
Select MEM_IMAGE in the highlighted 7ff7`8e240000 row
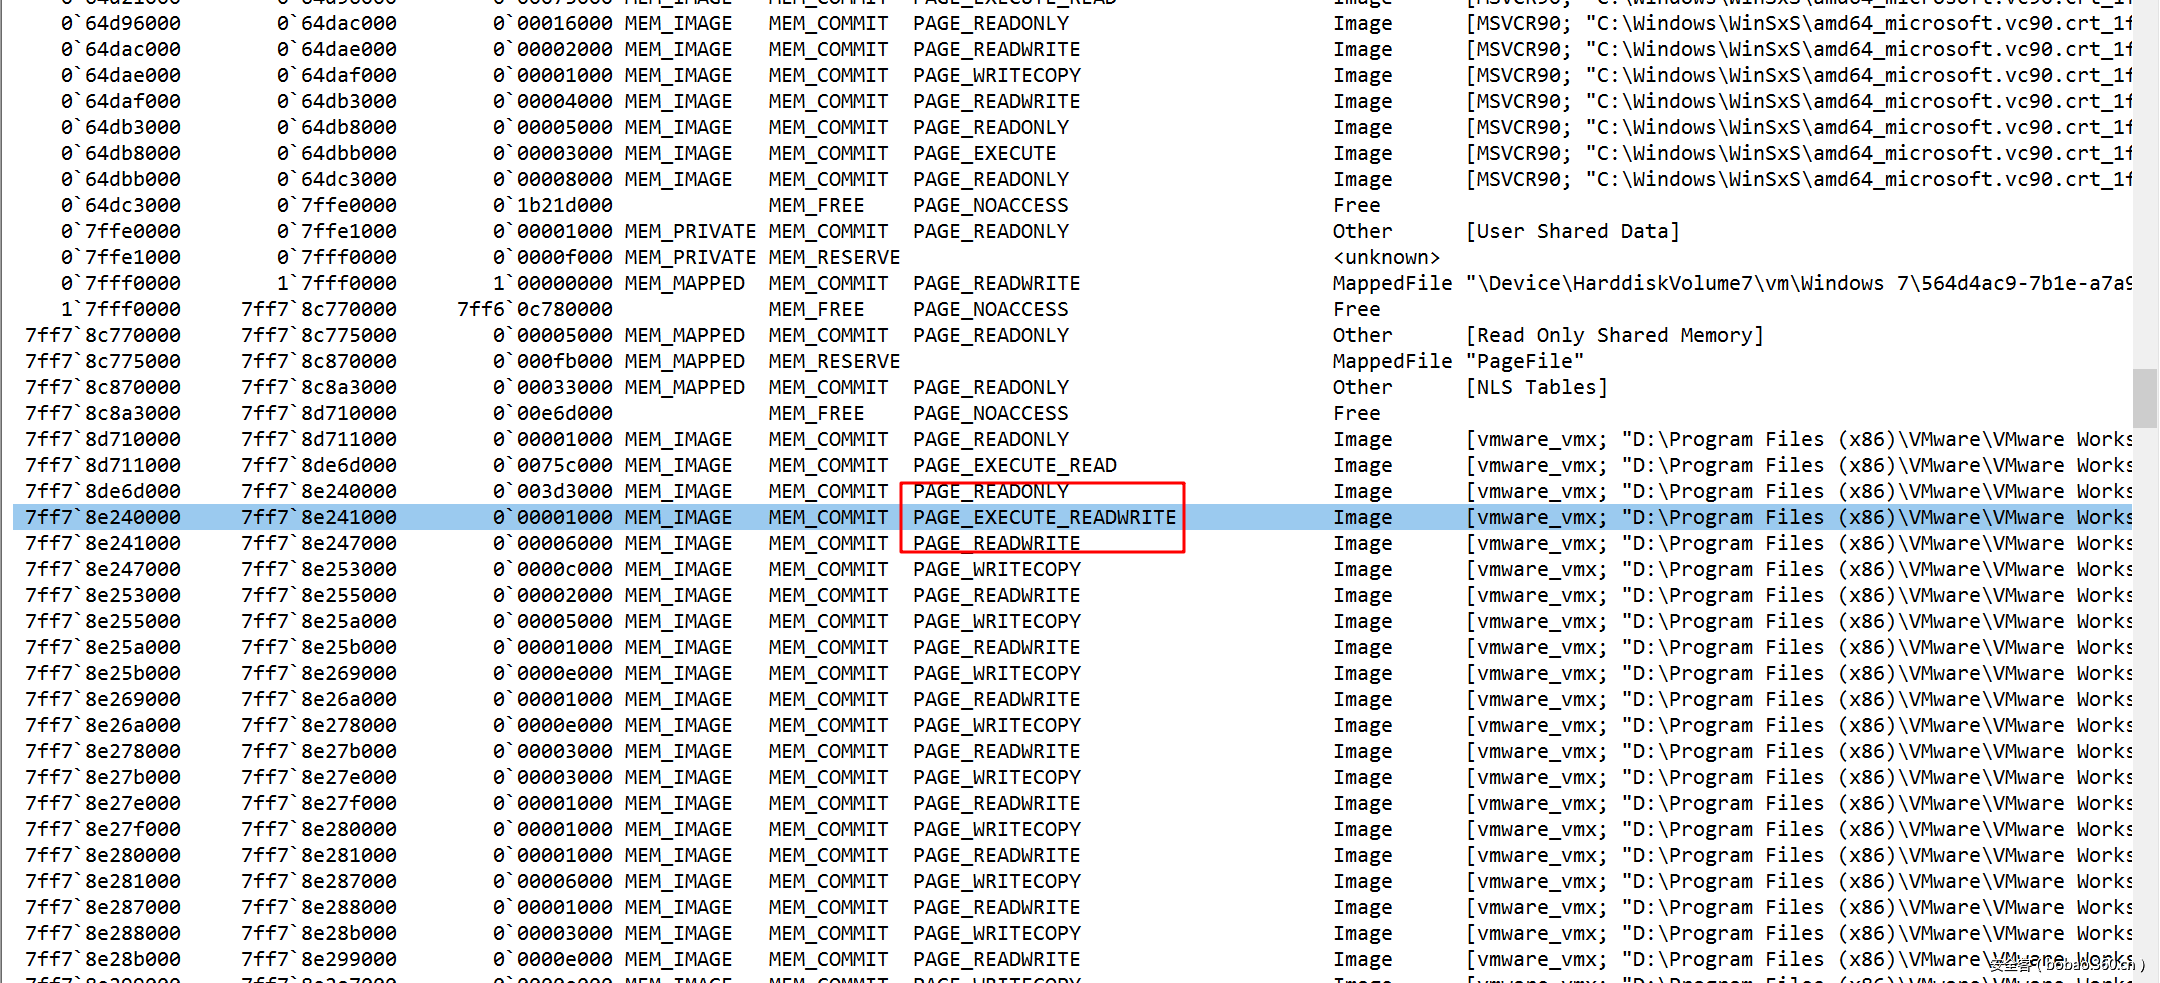click(x=678, y=517)
